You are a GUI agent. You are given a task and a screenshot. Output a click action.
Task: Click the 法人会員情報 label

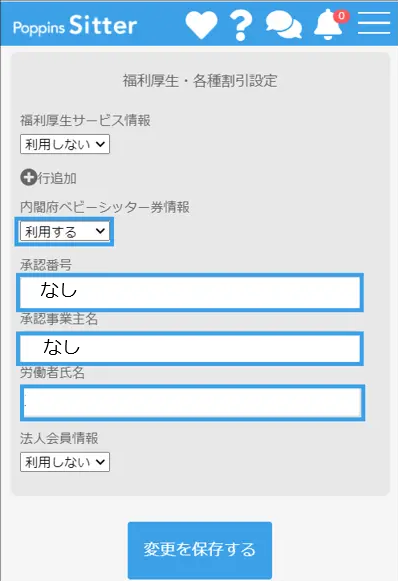pos(59,438)
